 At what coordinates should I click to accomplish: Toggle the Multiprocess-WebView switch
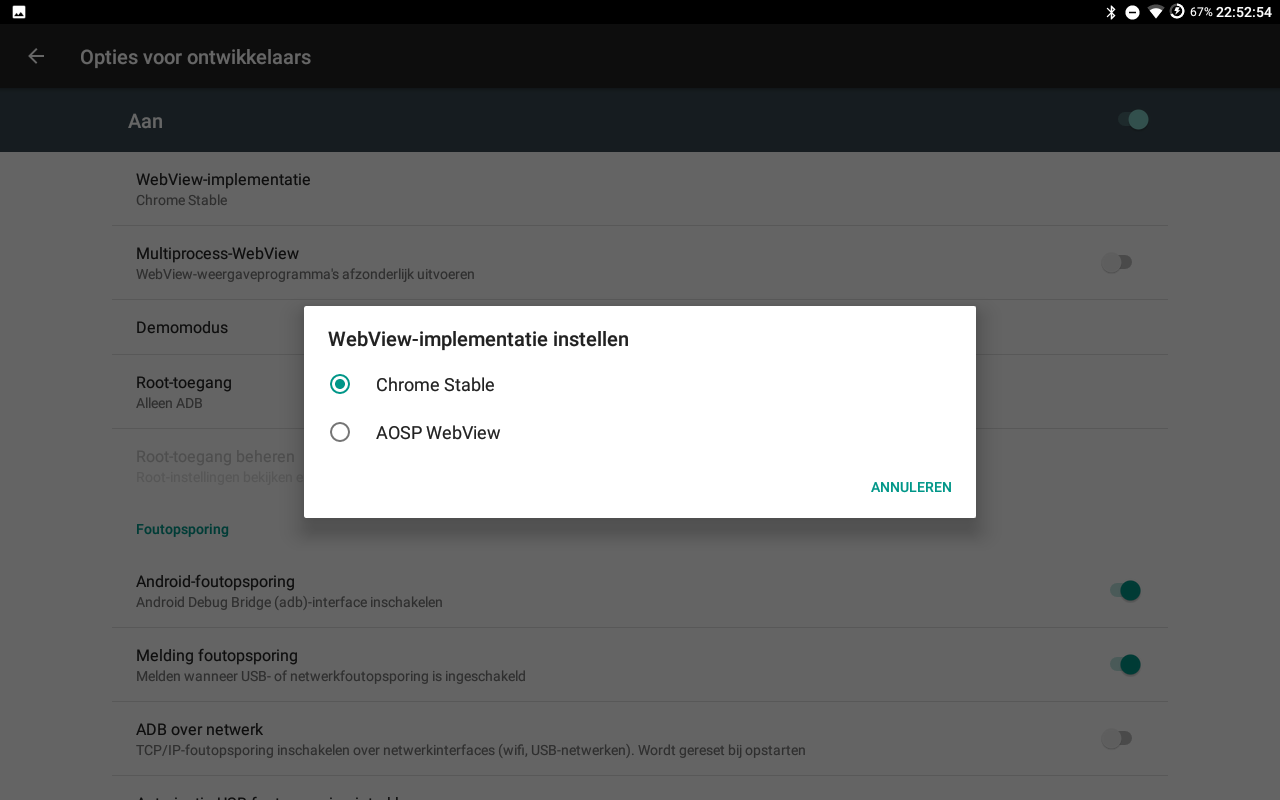point(1116,262)
